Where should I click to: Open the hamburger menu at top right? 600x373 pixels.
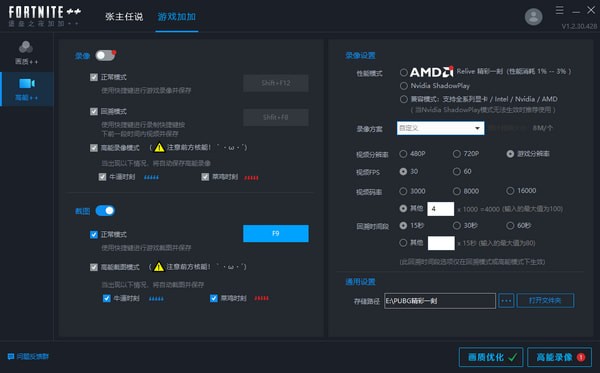coord(559,10)
